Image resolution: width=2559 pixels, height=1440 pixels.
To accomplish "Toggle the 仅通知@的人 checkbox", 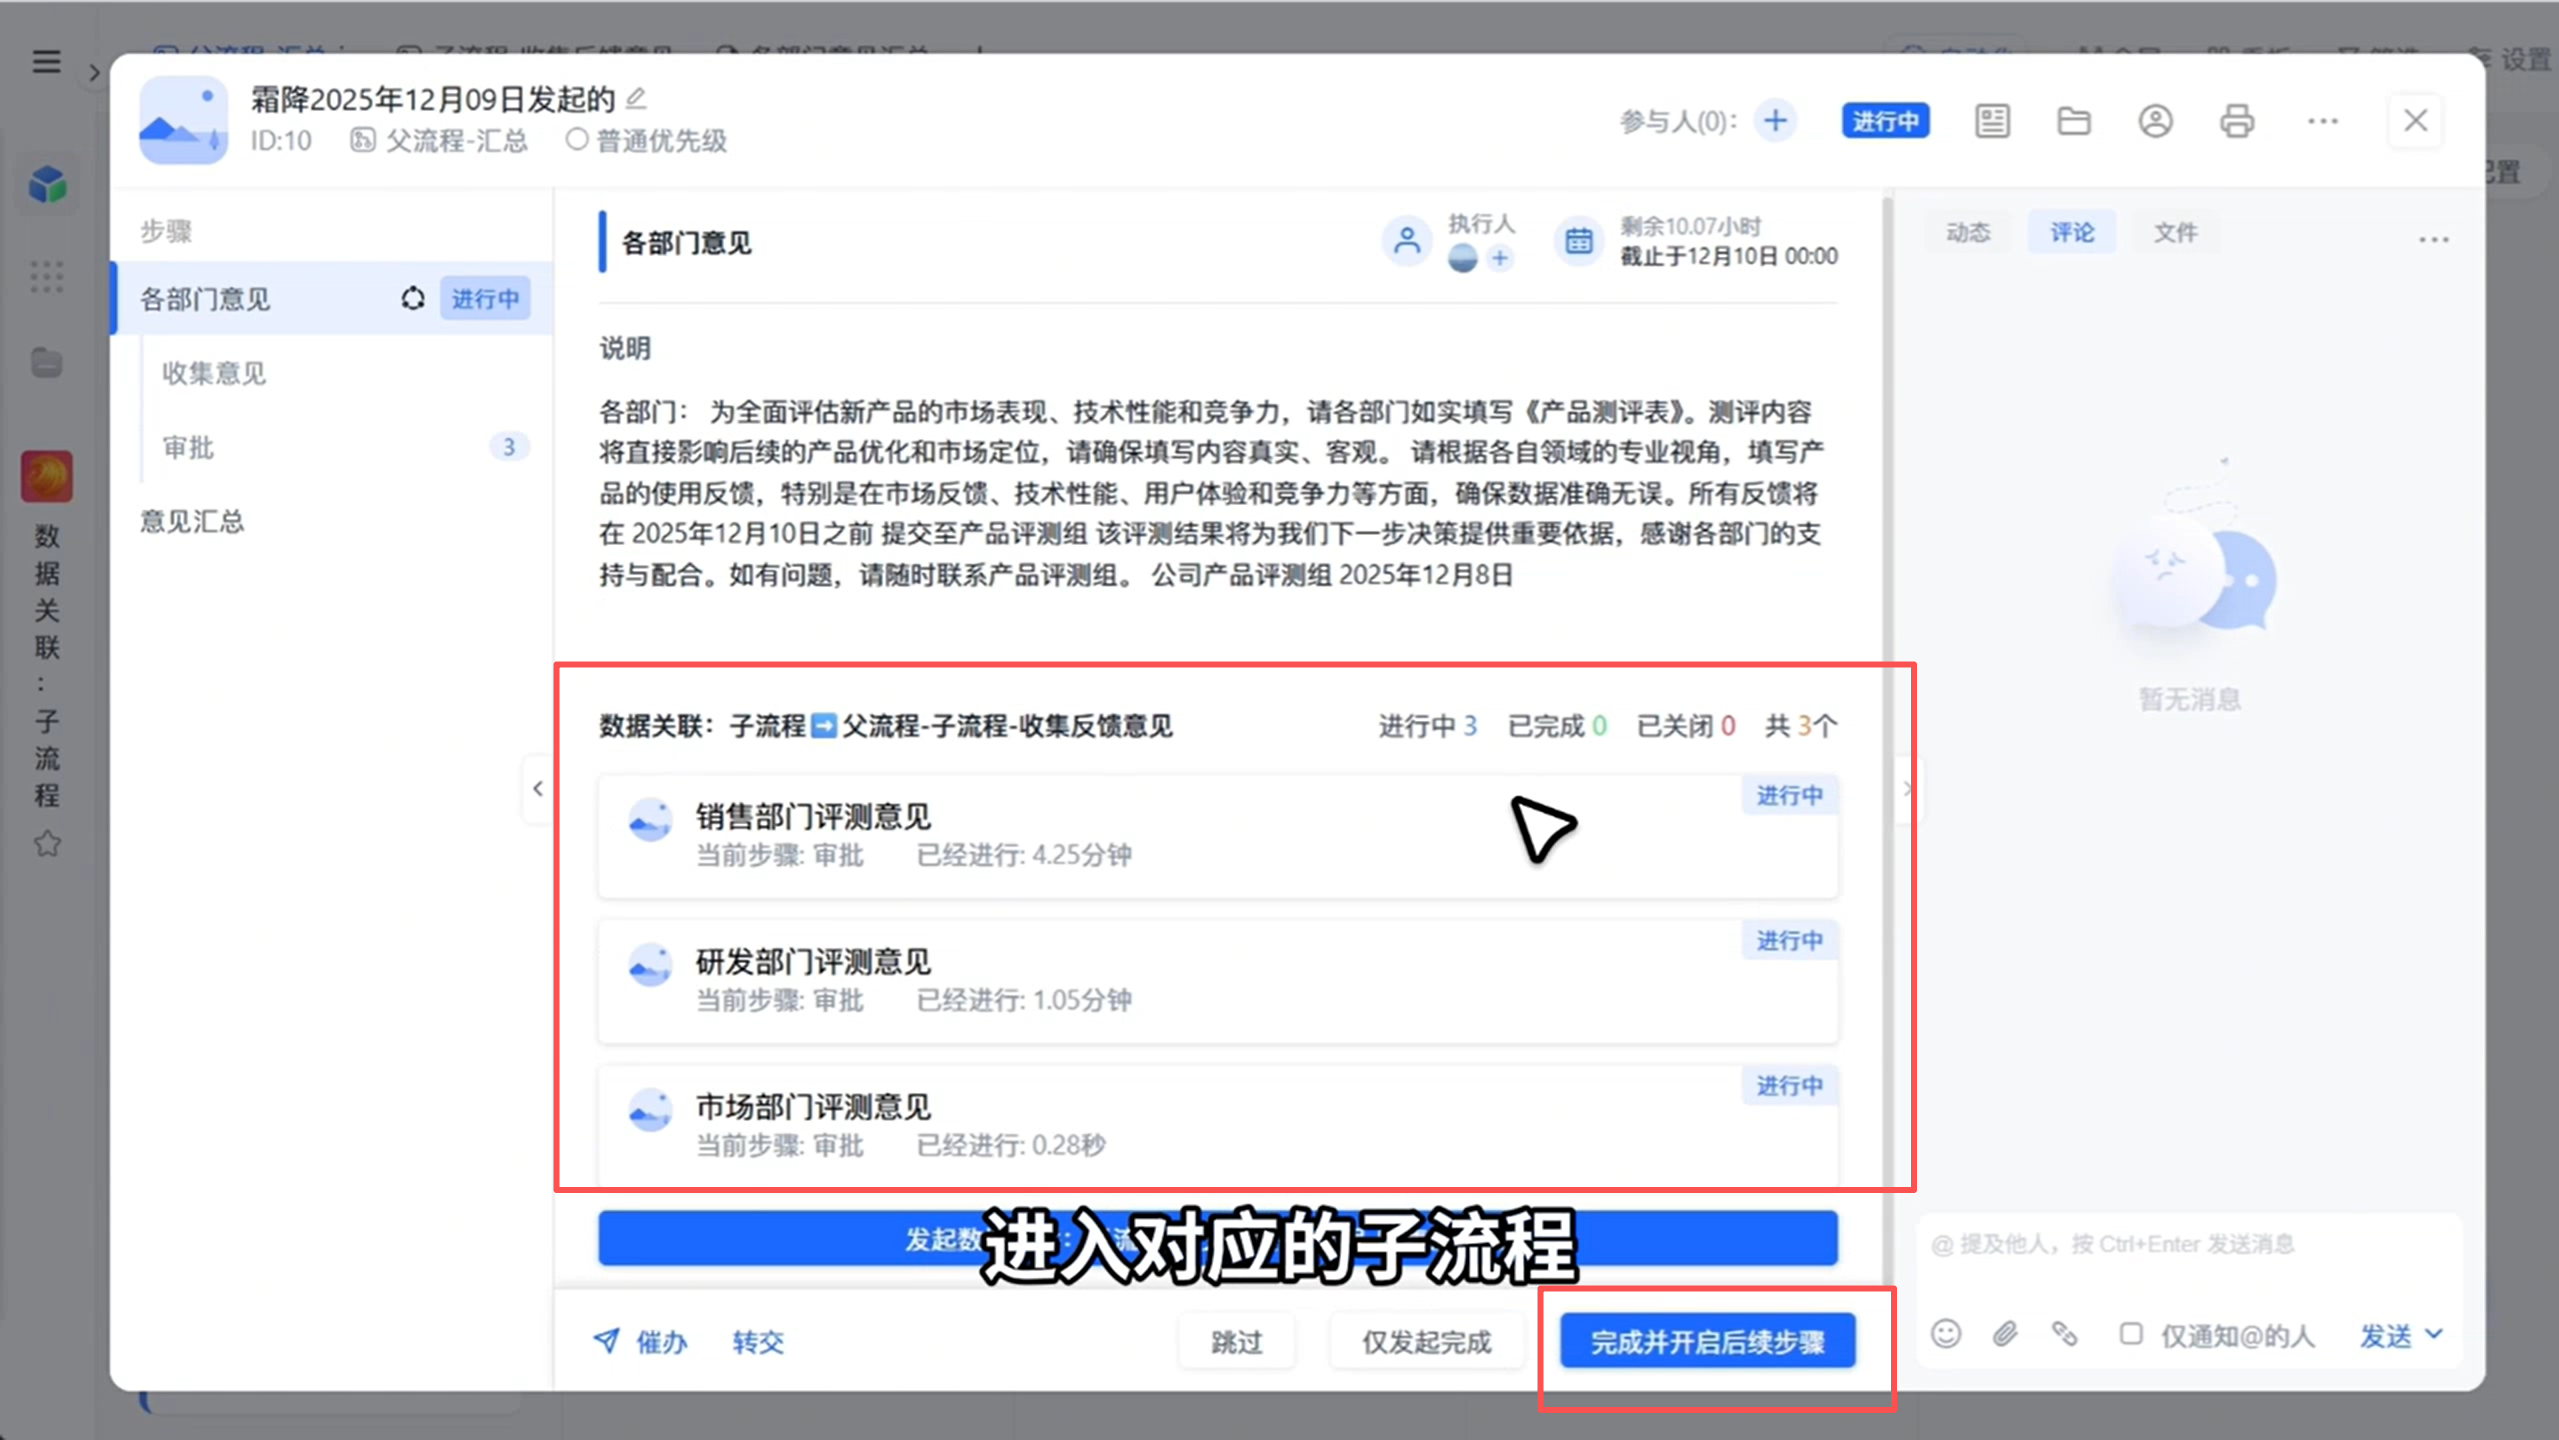I will pyautogui.click(x=2130, y=1334).
